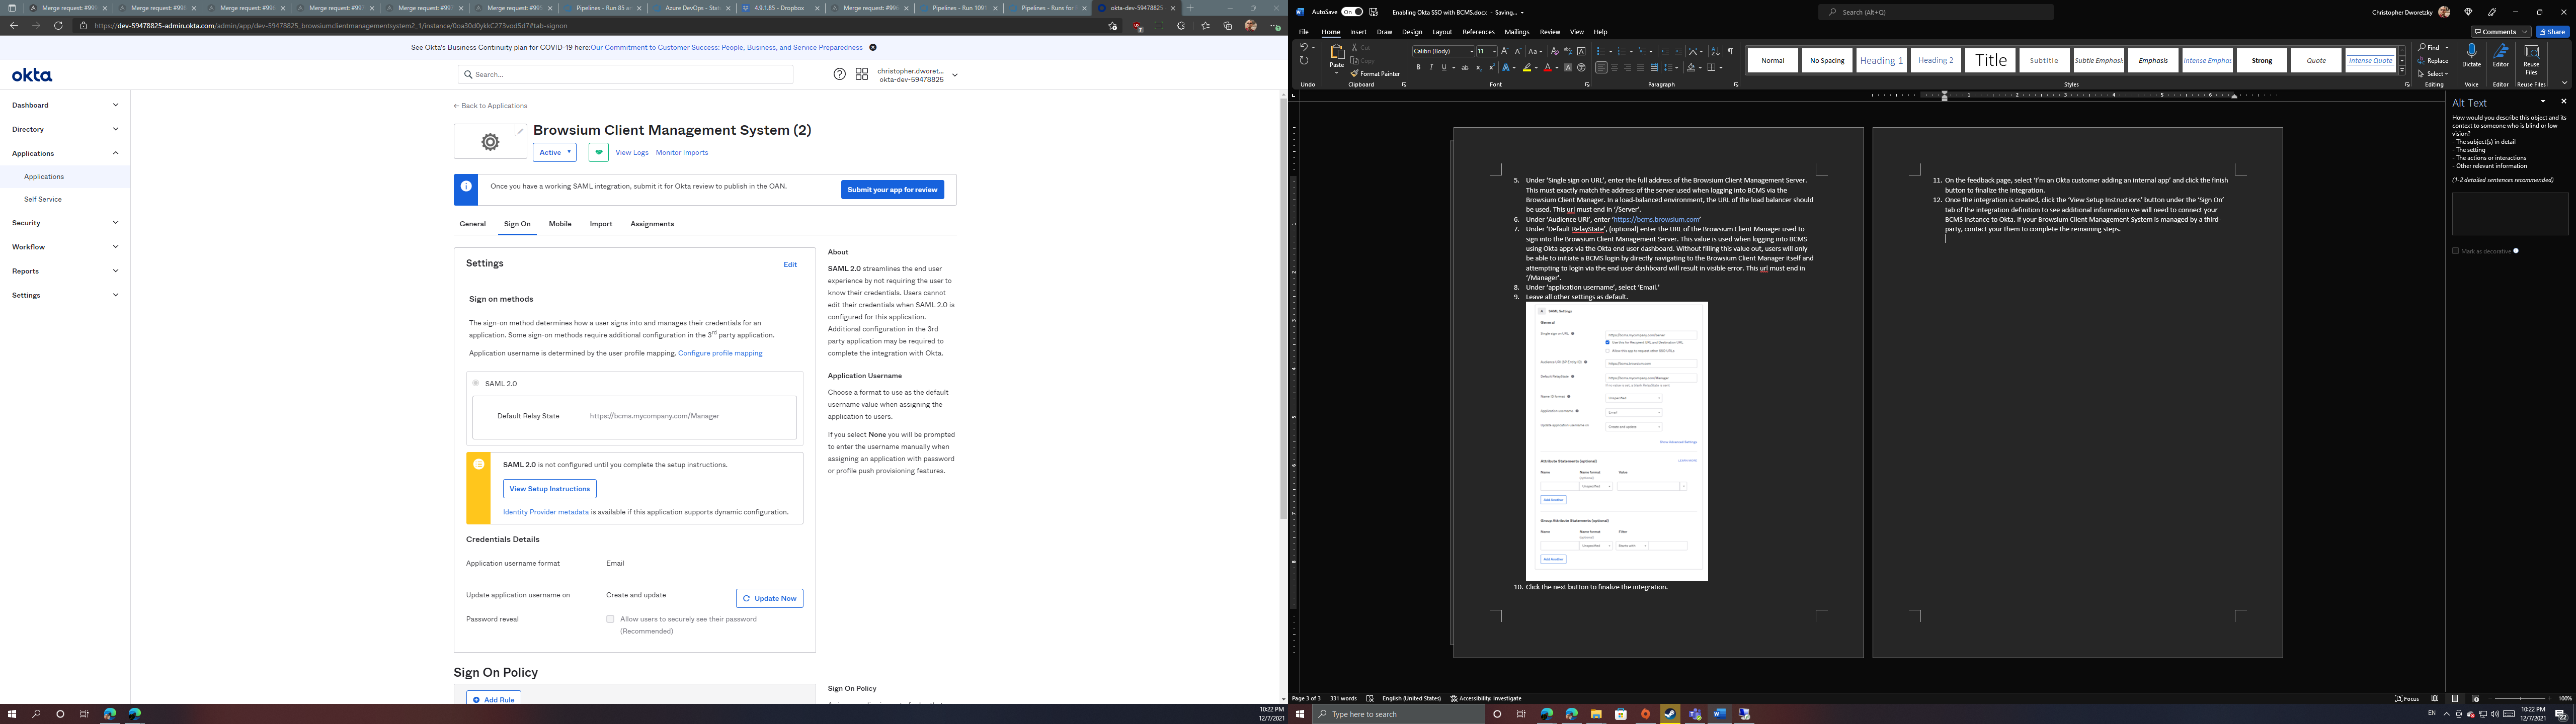Viewport: 2576px width, 724px height.
Task: Check 'Allow users to securely see their password'
Action: pyautogui.click(x=610, y=618)
